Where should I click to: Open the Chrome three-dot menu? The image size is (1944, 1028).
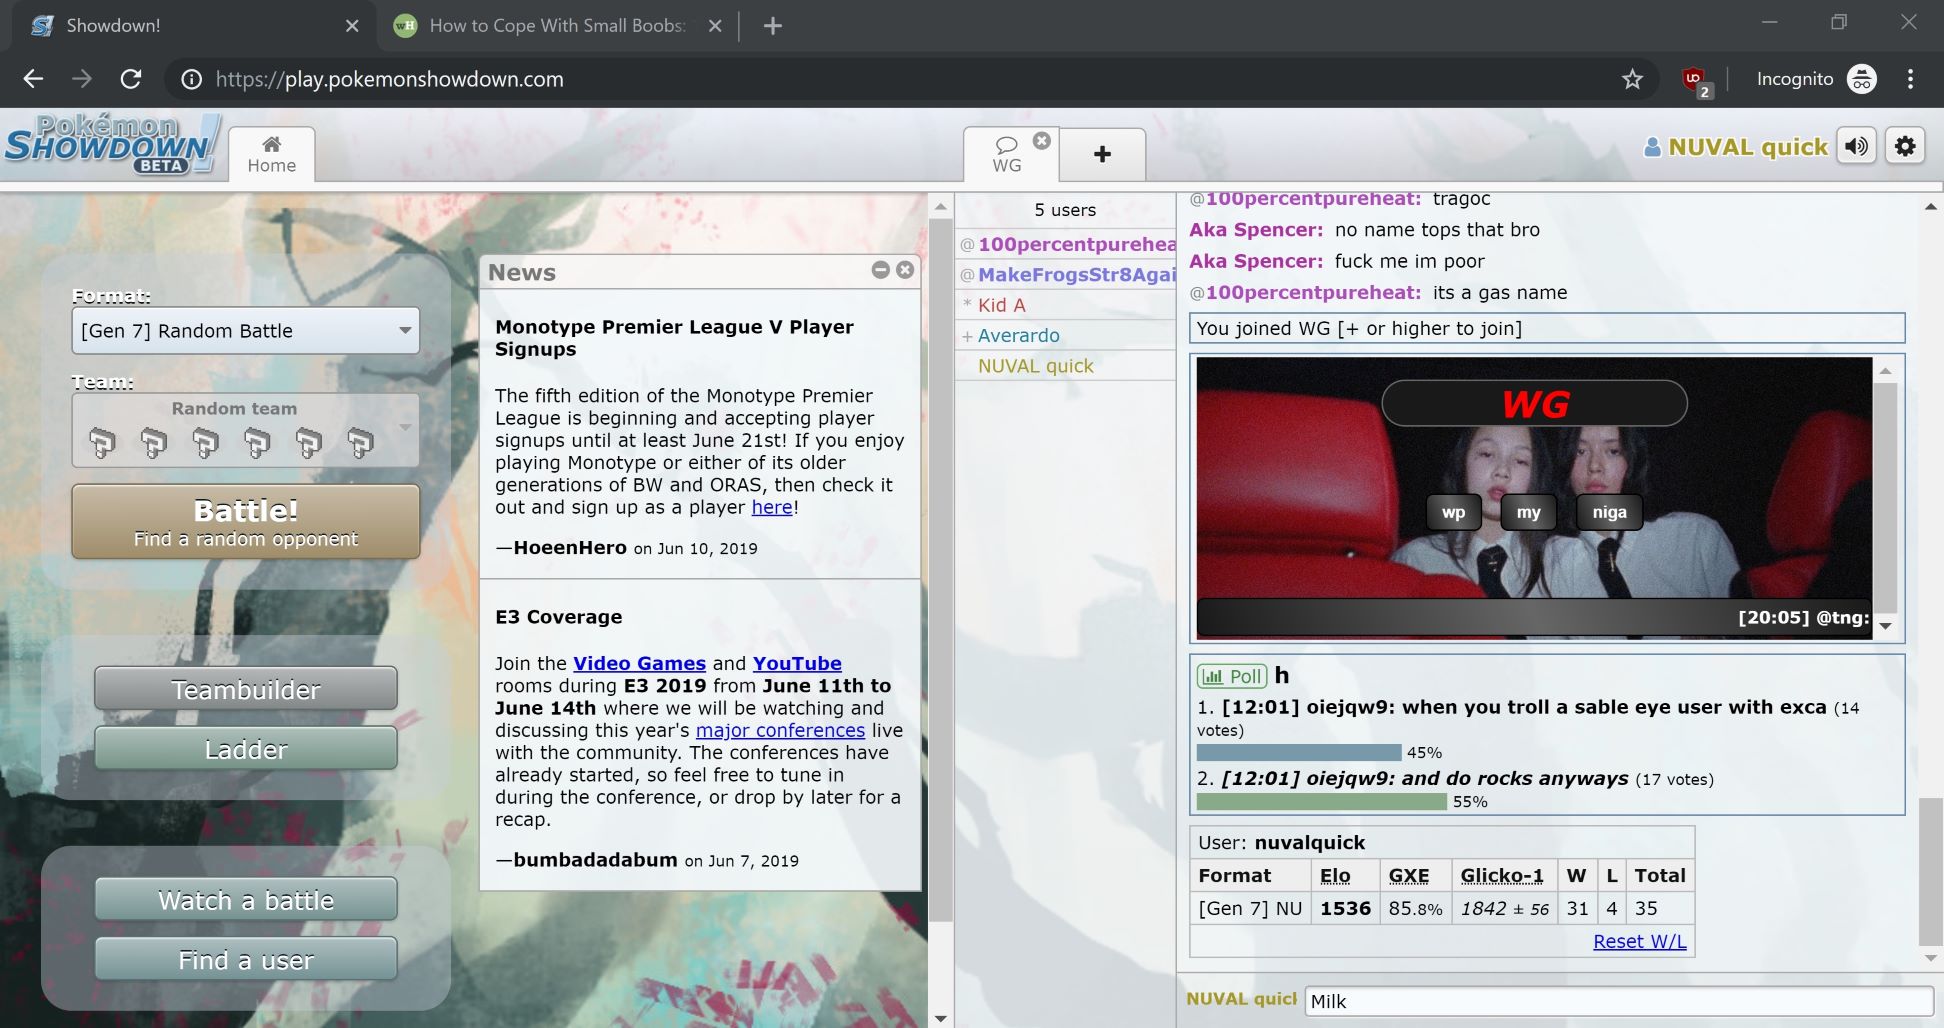coord(1910,79)
